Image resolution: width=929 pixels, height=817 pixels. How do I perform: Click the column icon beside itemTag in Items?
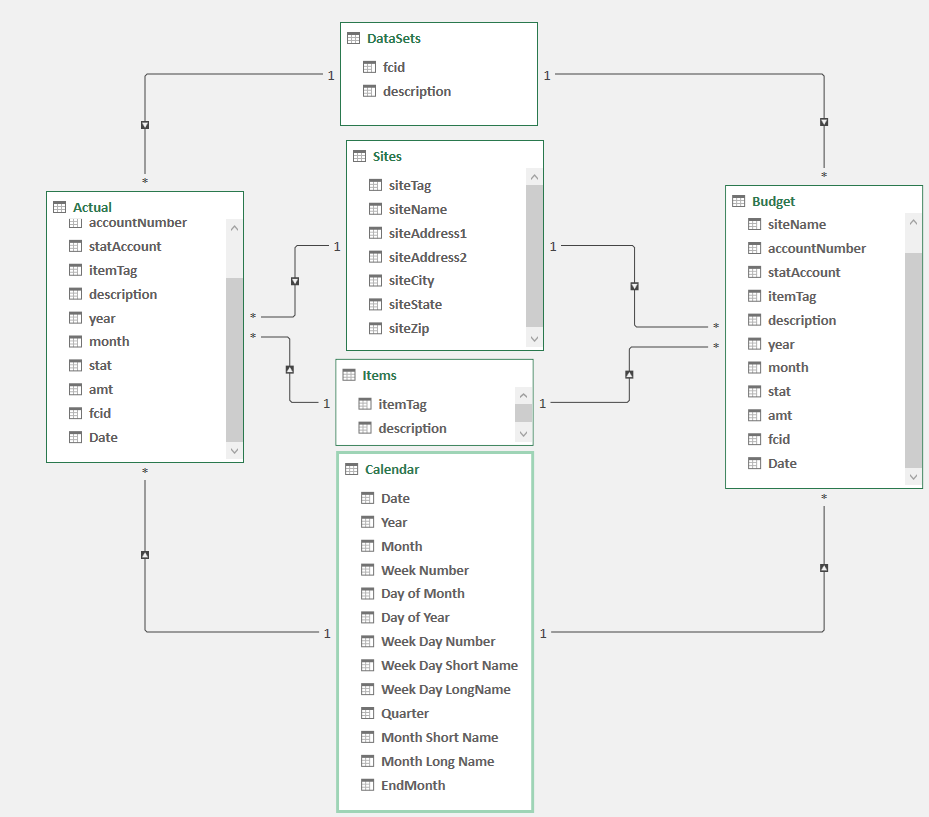click(365, 404)
